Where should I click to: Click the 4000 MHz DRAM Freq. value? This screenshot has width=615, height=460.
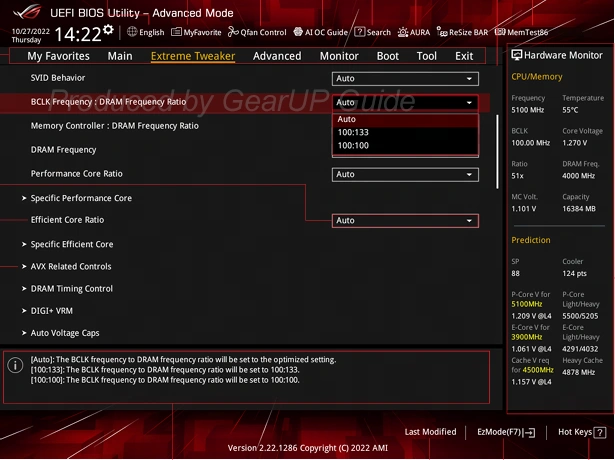click(579, 176)
